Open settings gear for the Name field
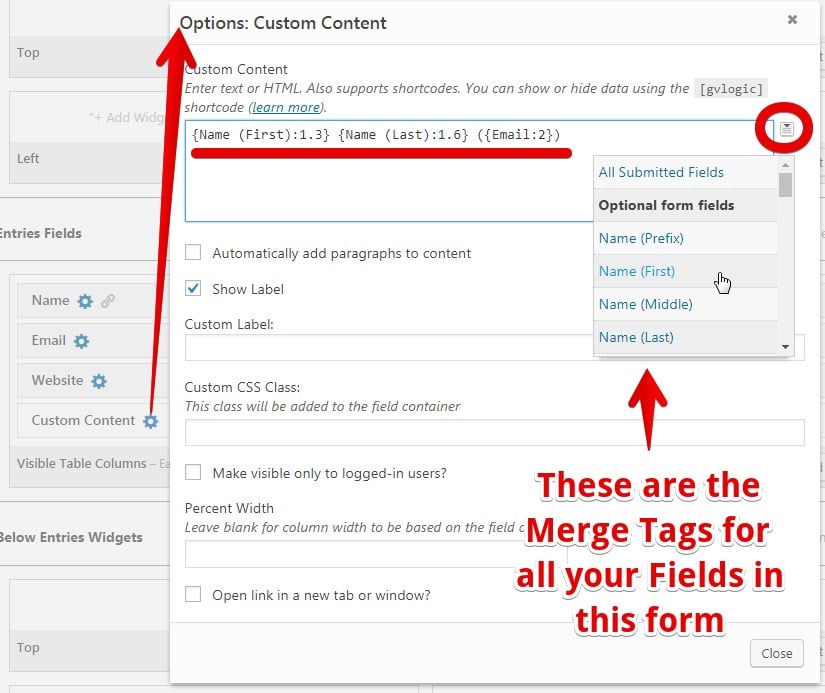 click(x=85, y=301)
